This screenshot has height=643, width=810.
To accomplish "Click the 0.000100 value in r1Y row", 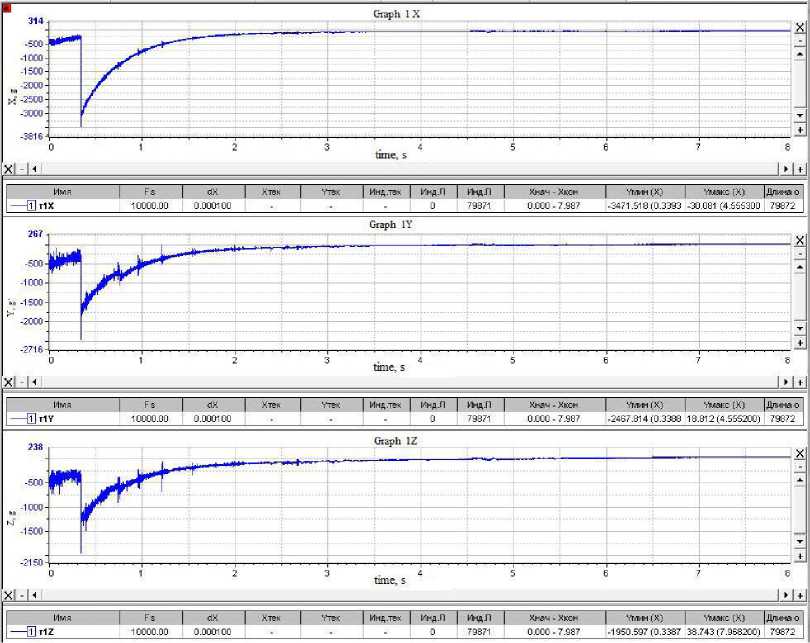I will pyautogui.click(x=212, y=419).
